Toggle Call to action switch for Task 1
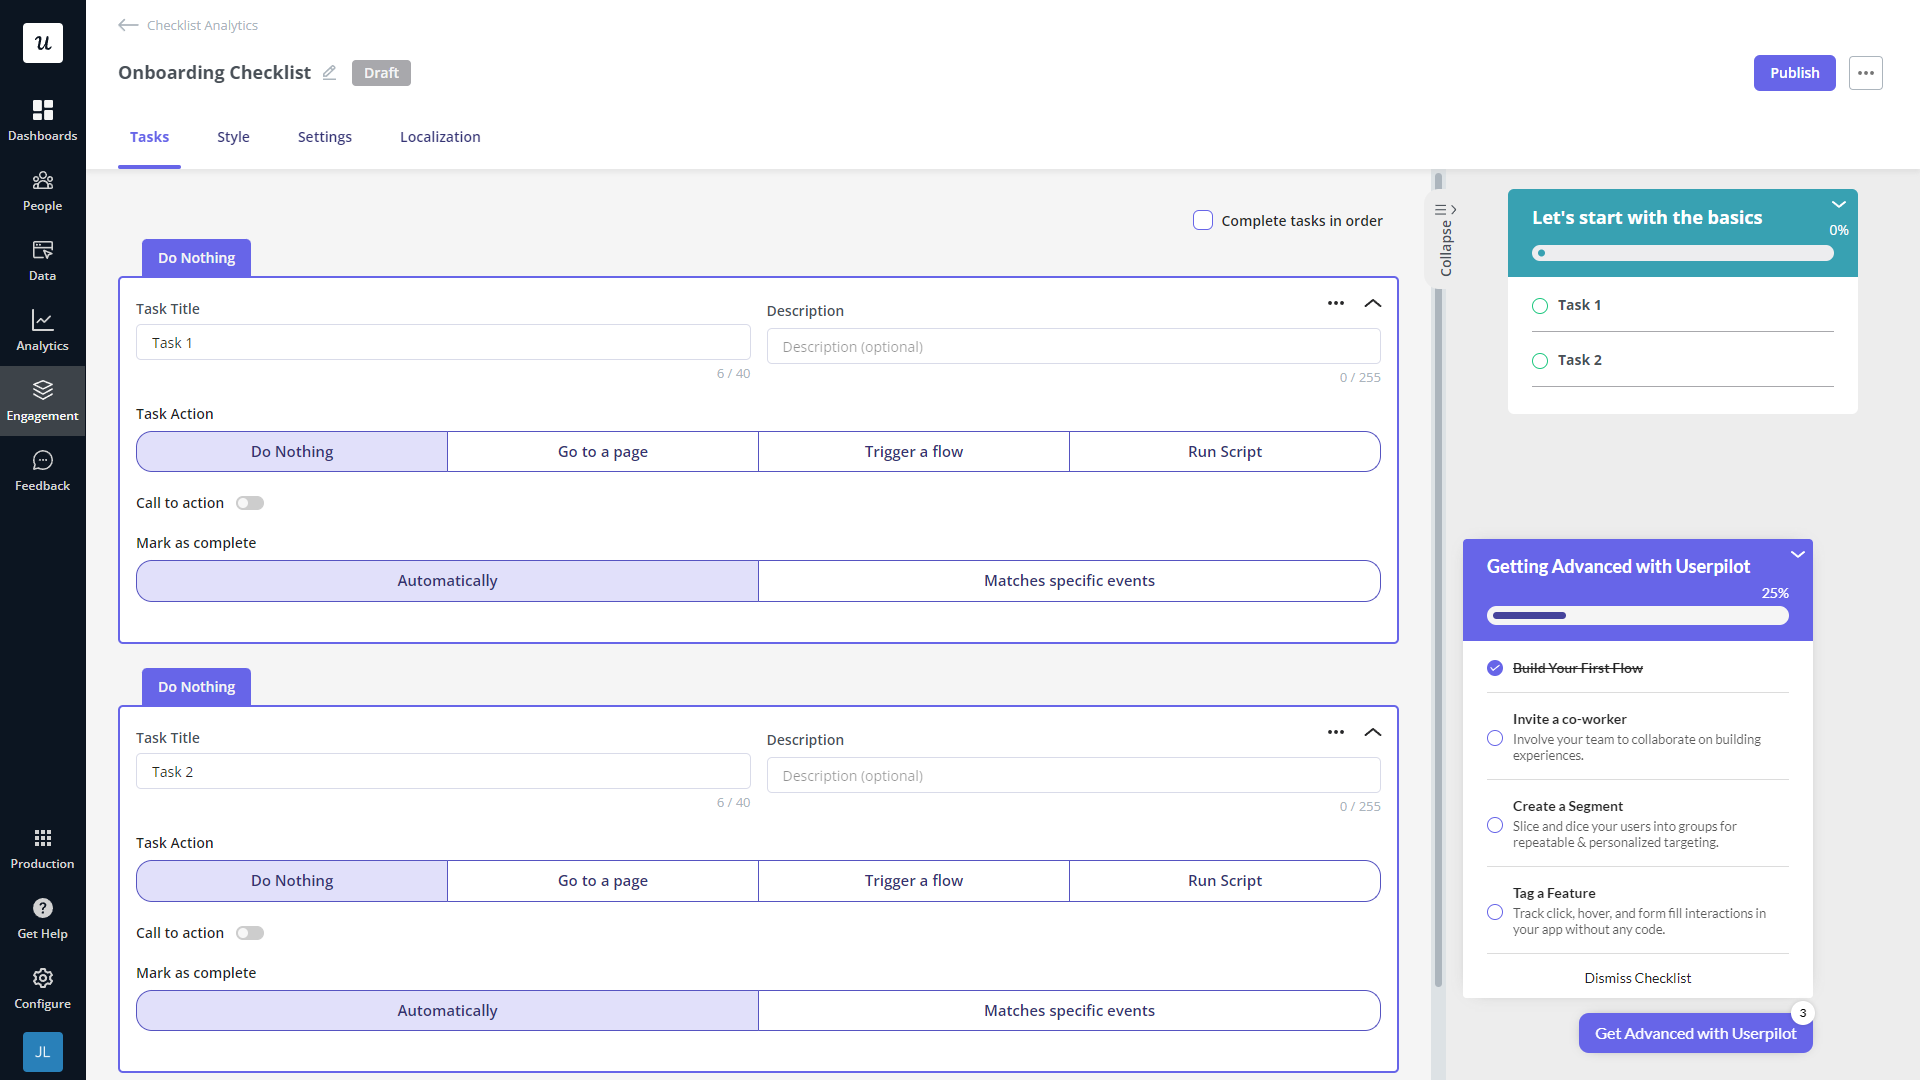This screenshot has width=1920, height=1080. tap(249, 502)
